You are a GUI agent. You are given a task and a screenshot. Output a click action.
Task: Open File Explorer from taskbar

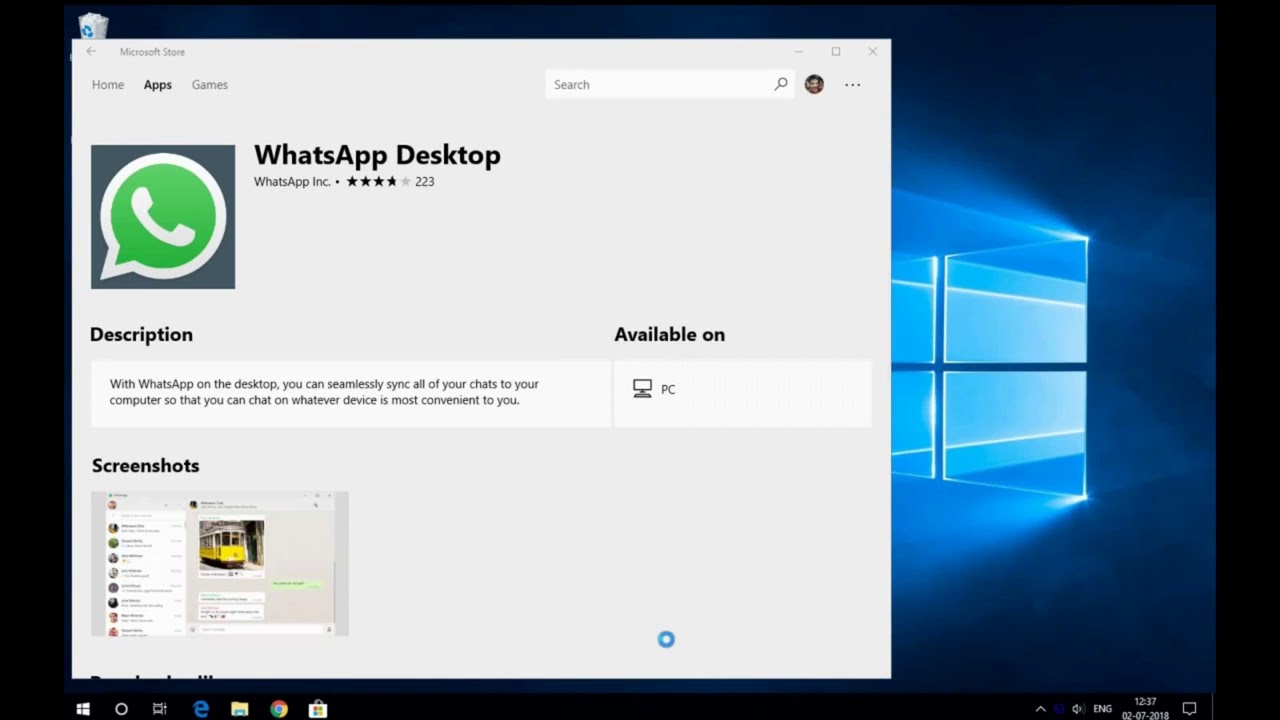coord(240,709)
